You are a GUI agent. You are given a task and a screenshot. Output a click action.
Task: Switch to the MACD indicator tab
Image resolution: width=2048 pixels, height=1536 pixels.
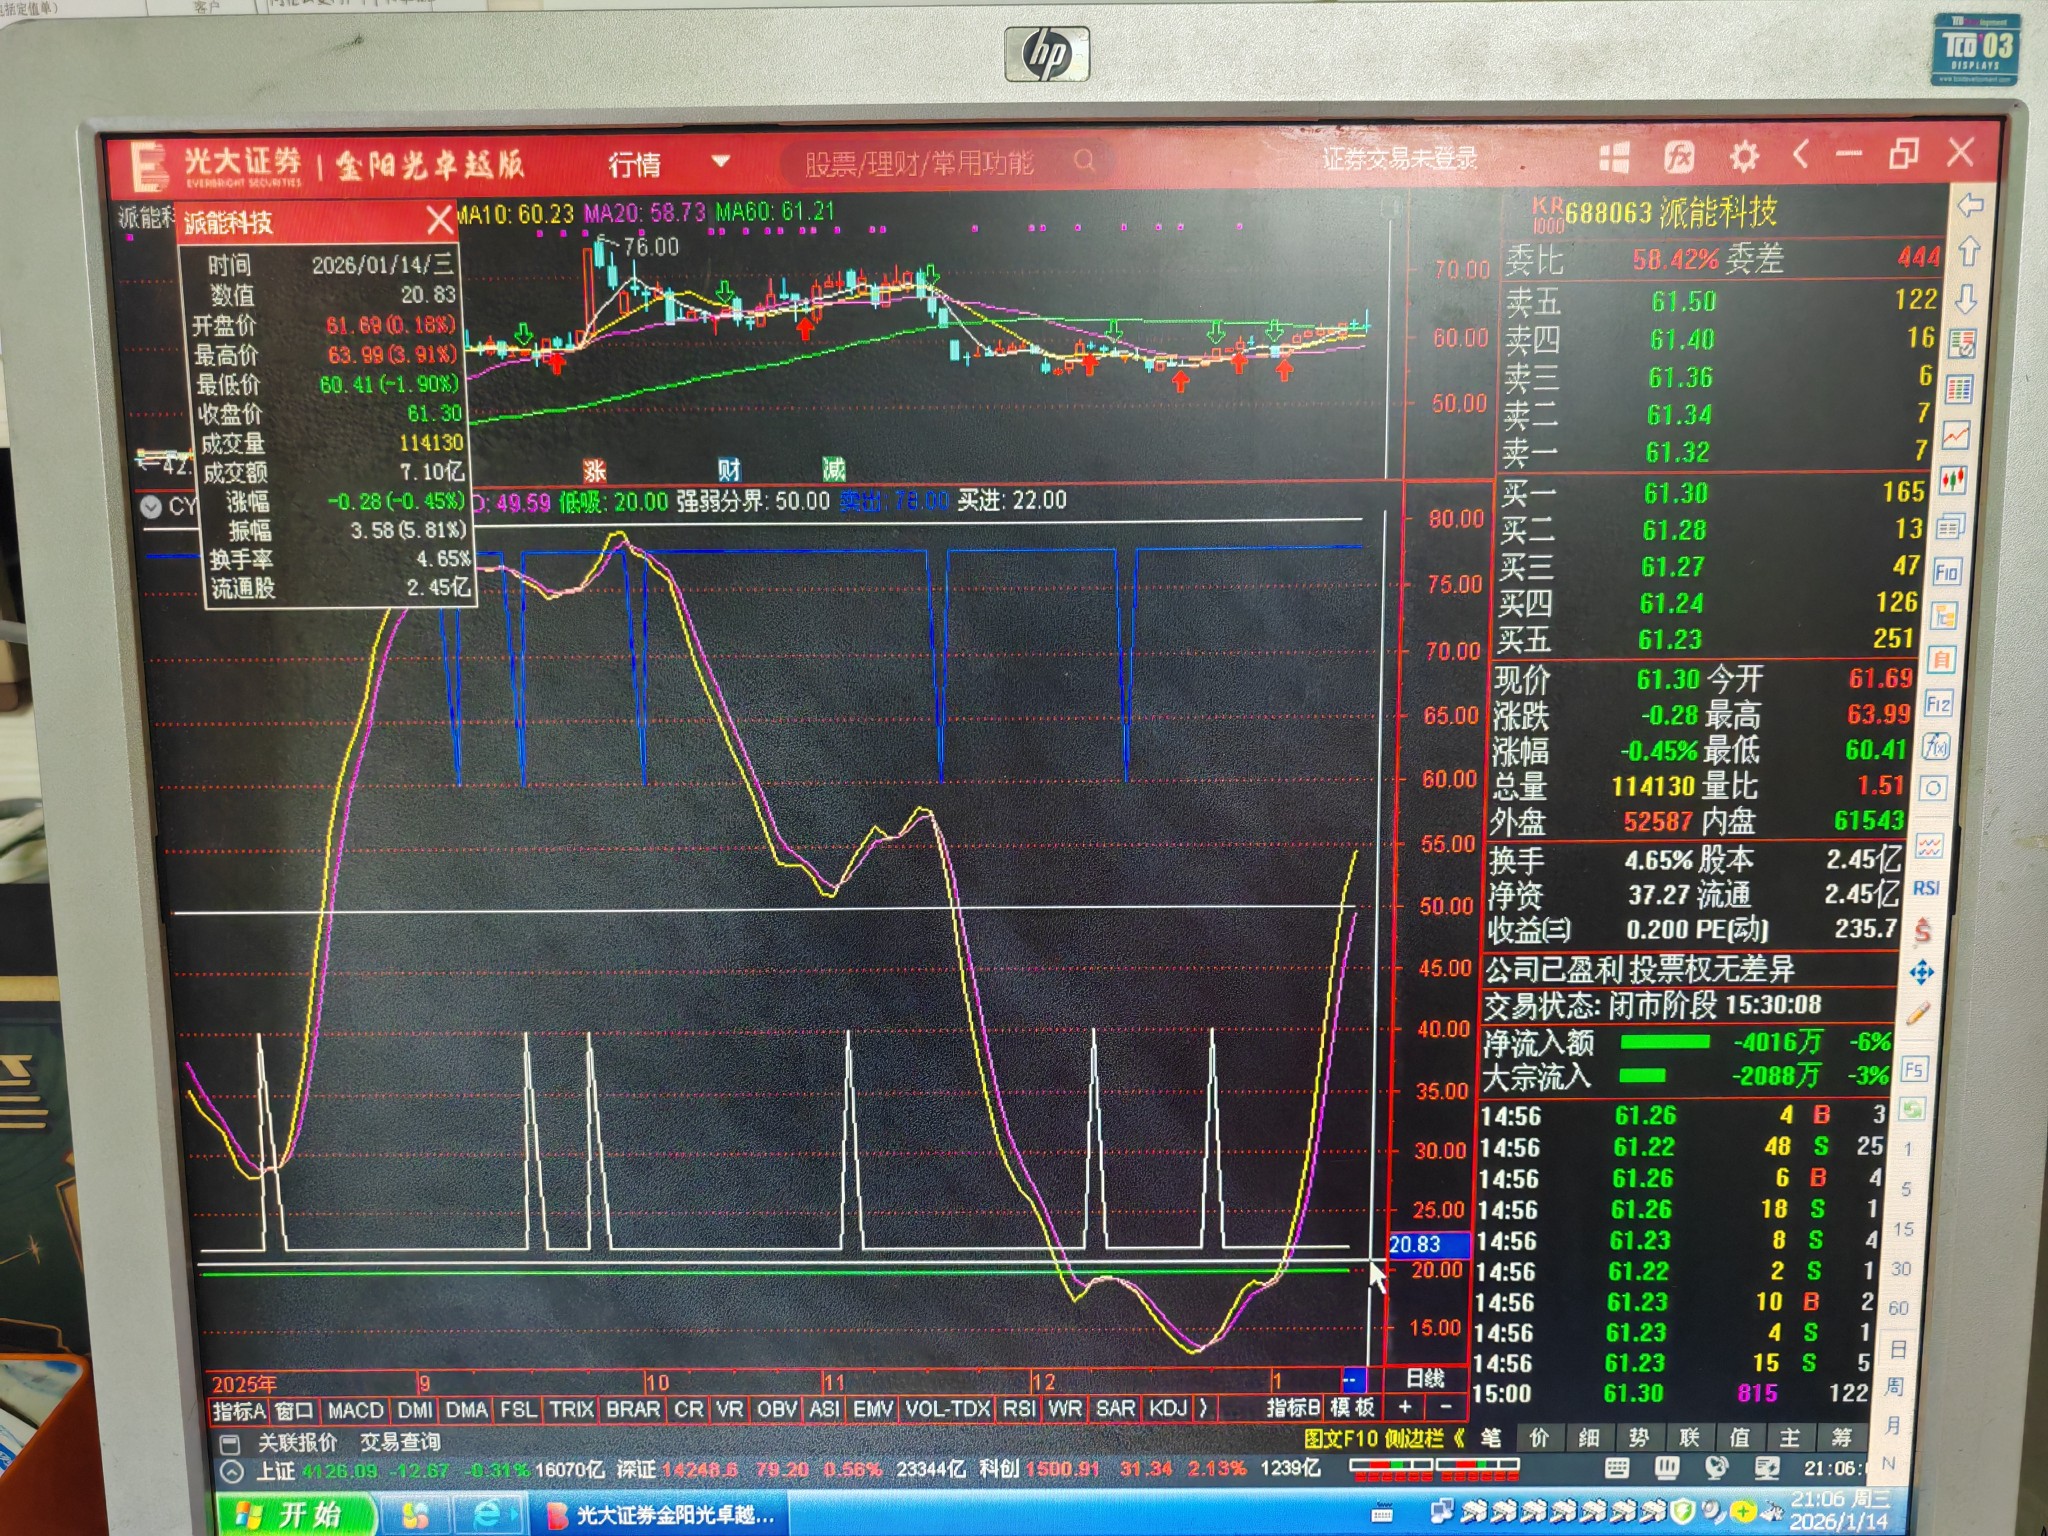point(355,1410)
